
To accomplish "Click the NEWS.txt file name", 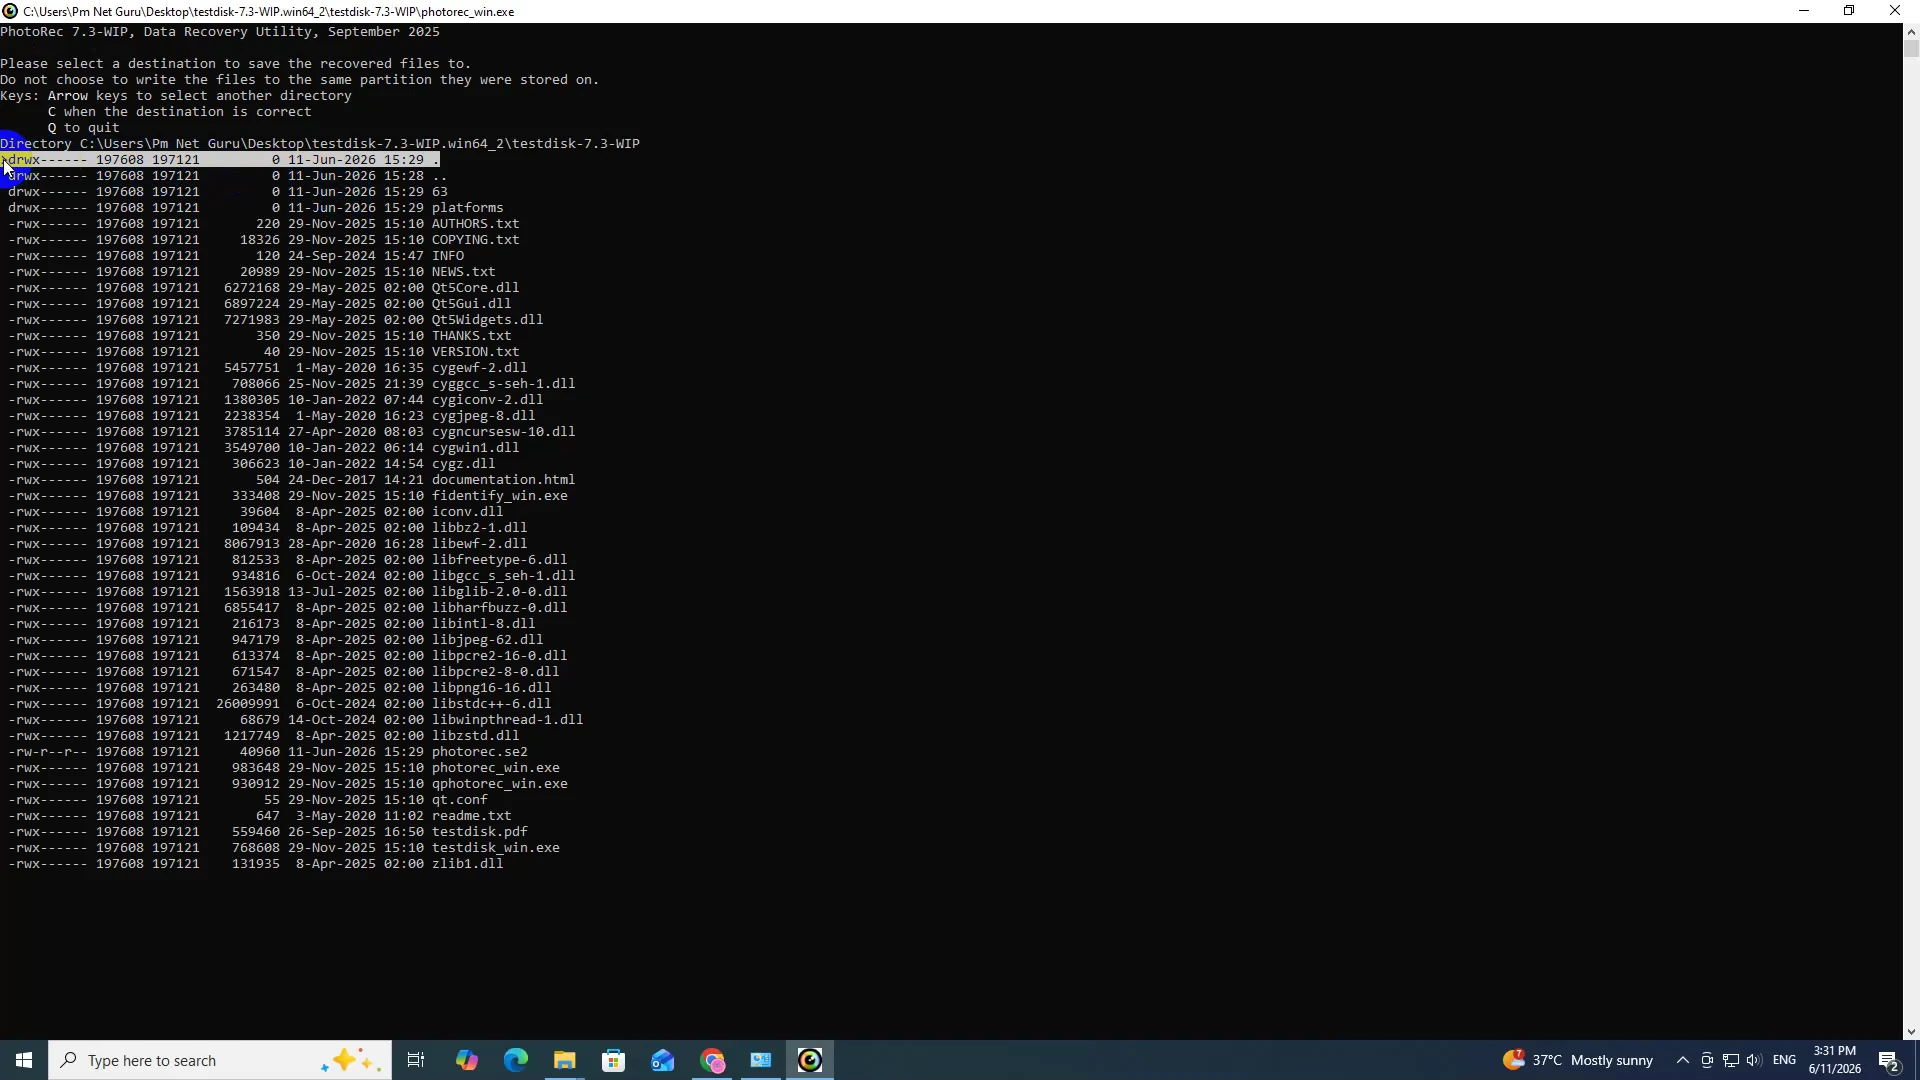I will [x=463, y=272].
